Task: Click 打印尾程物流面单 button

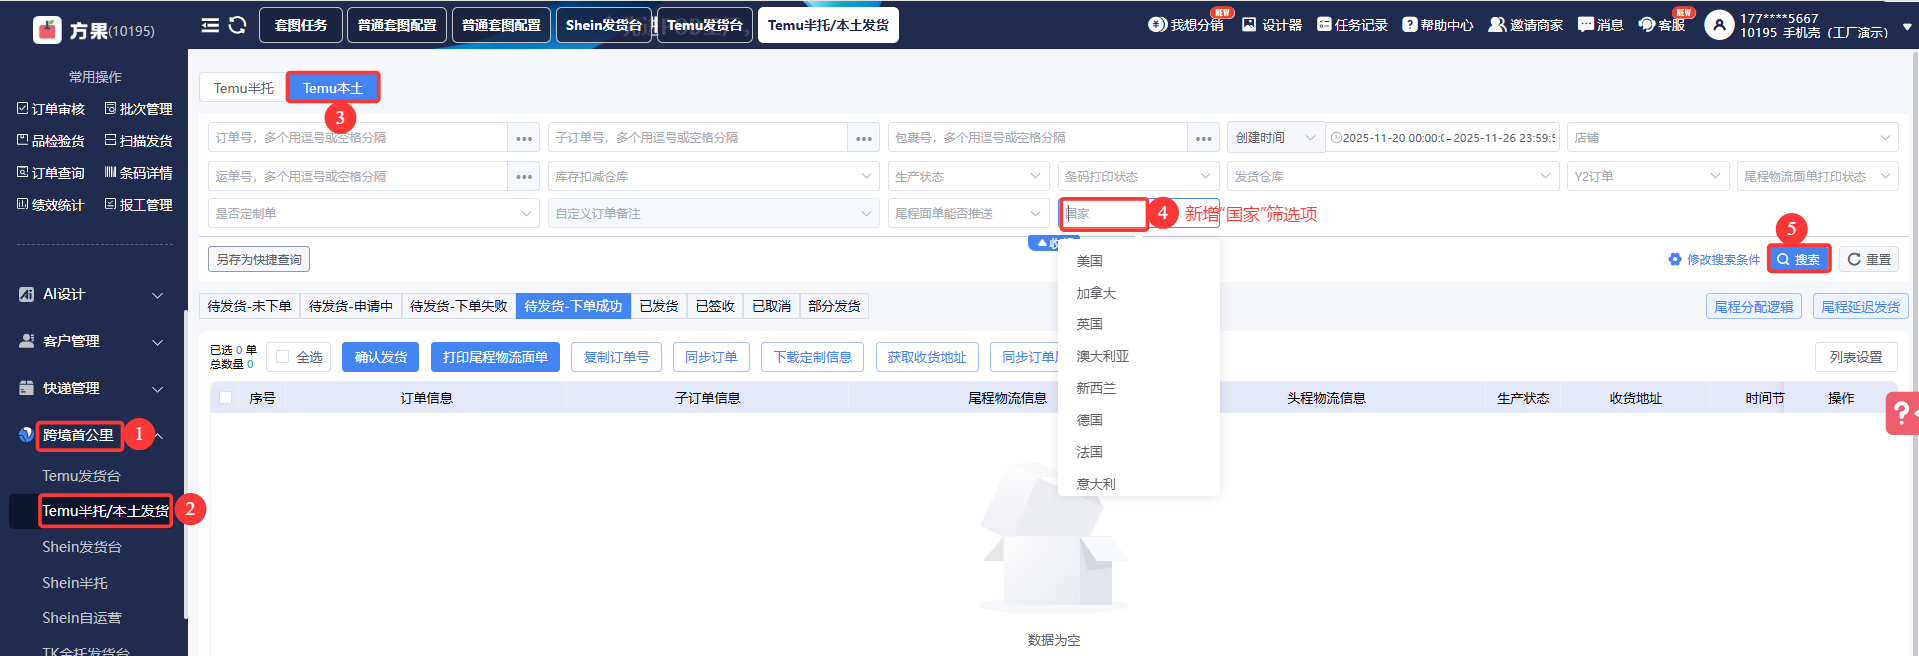Action: 495,357
